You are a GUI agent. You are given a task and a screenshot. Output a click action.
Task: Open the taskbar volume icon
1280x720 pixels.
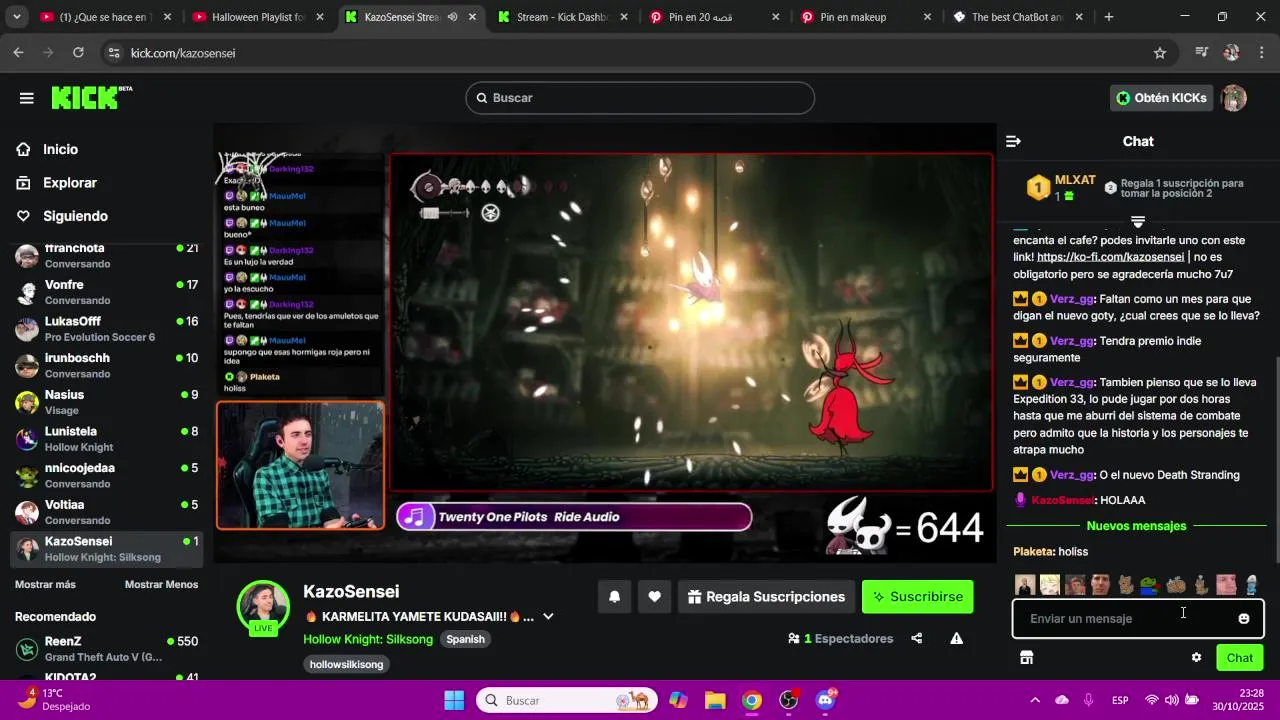coord(1171,700)
